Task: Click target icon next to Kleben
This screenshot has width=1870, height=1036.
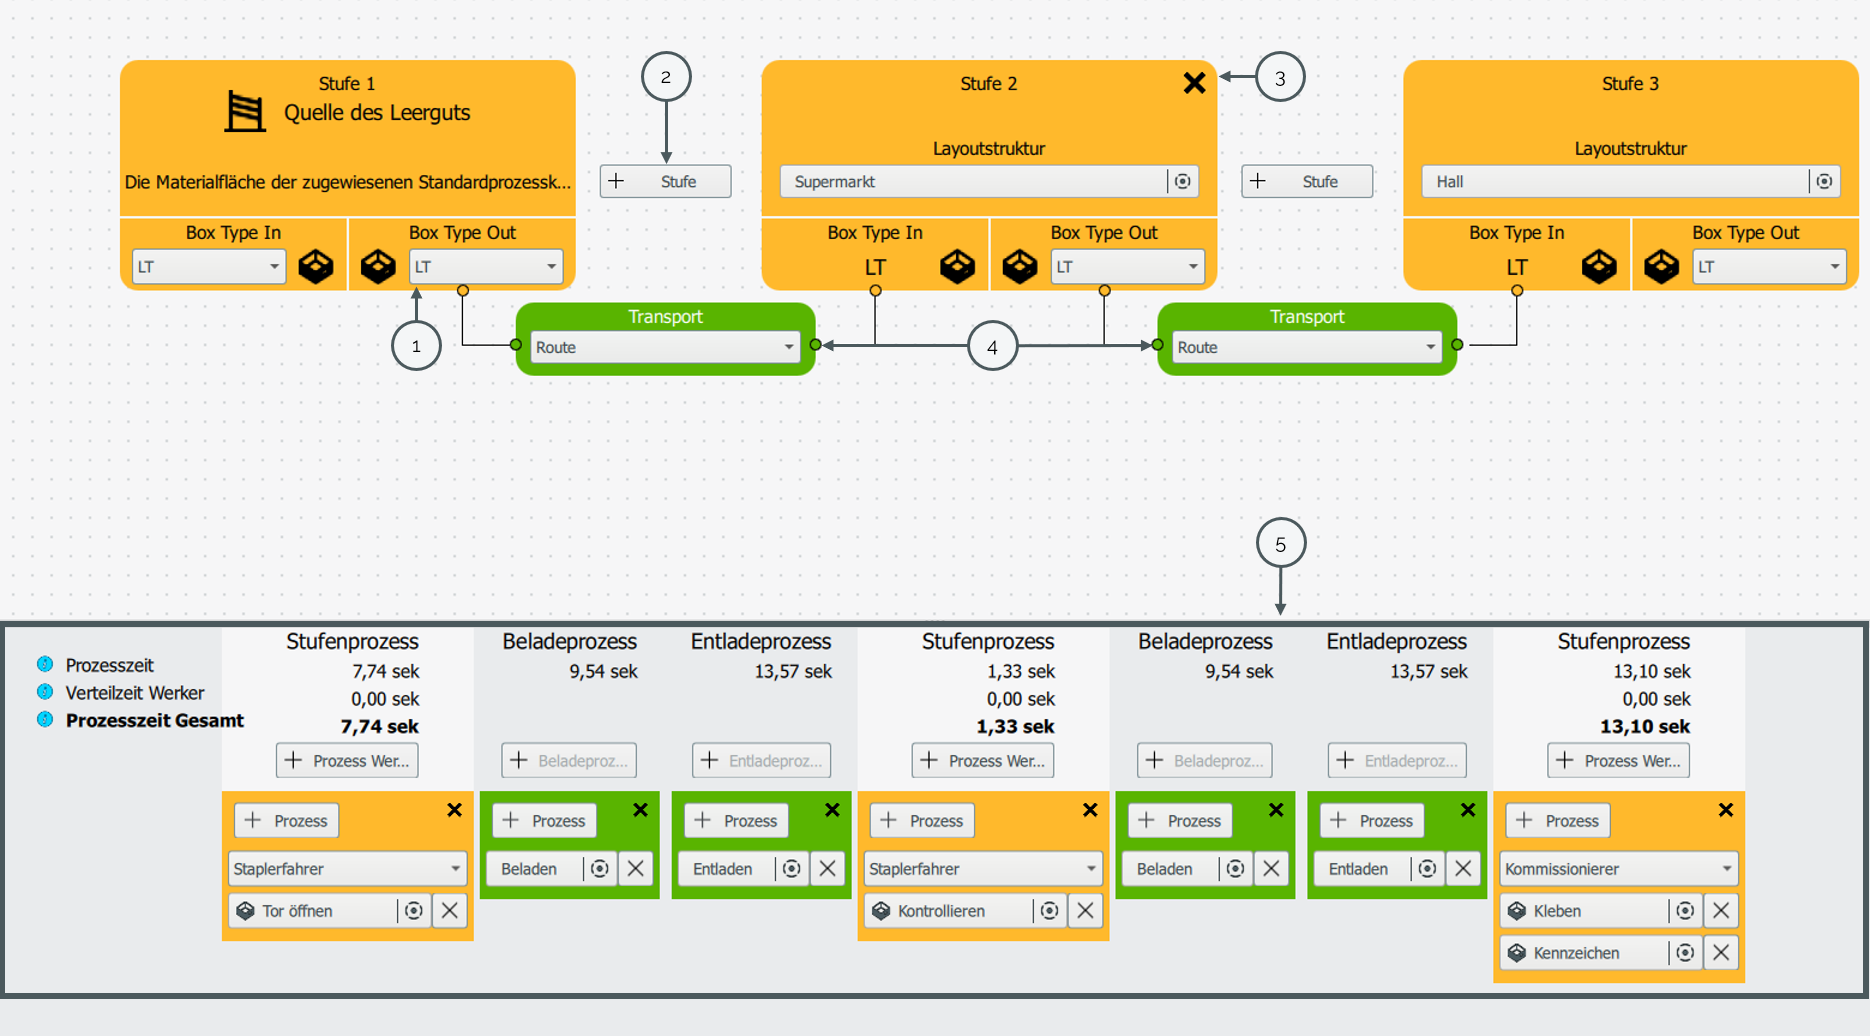Action: (1685, 910)
